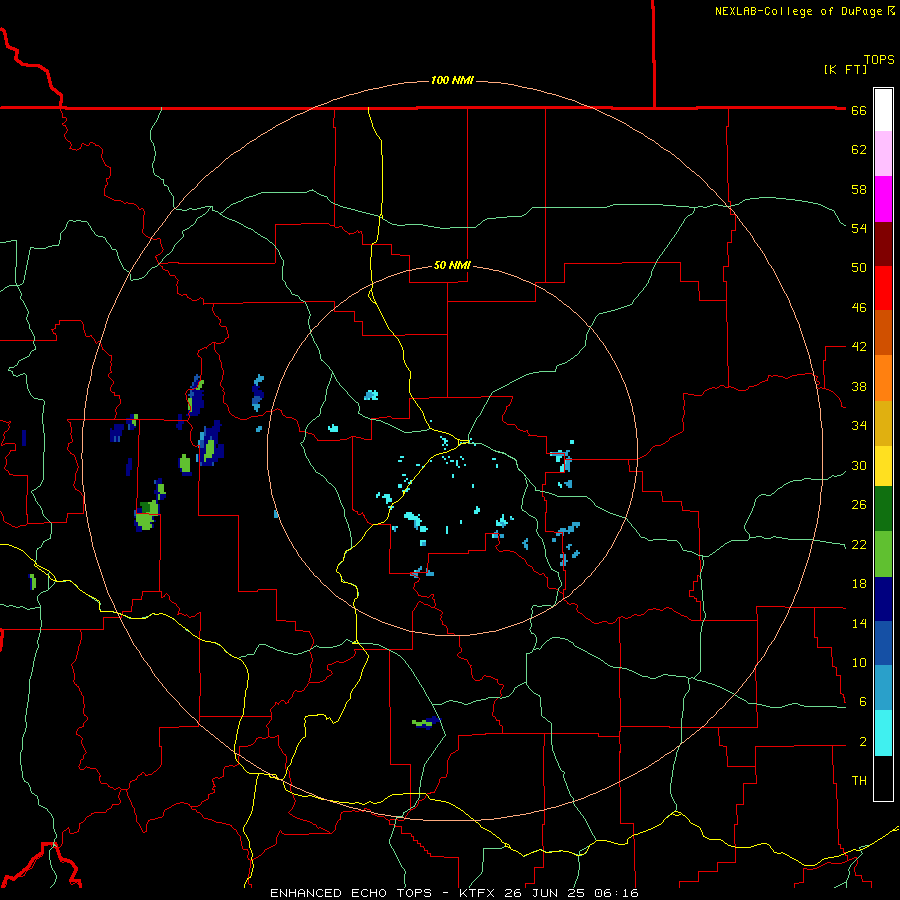This screenshot has width=900, height=900.
Task: Click the bright red legend swatch
Action: tap(883, 288)
